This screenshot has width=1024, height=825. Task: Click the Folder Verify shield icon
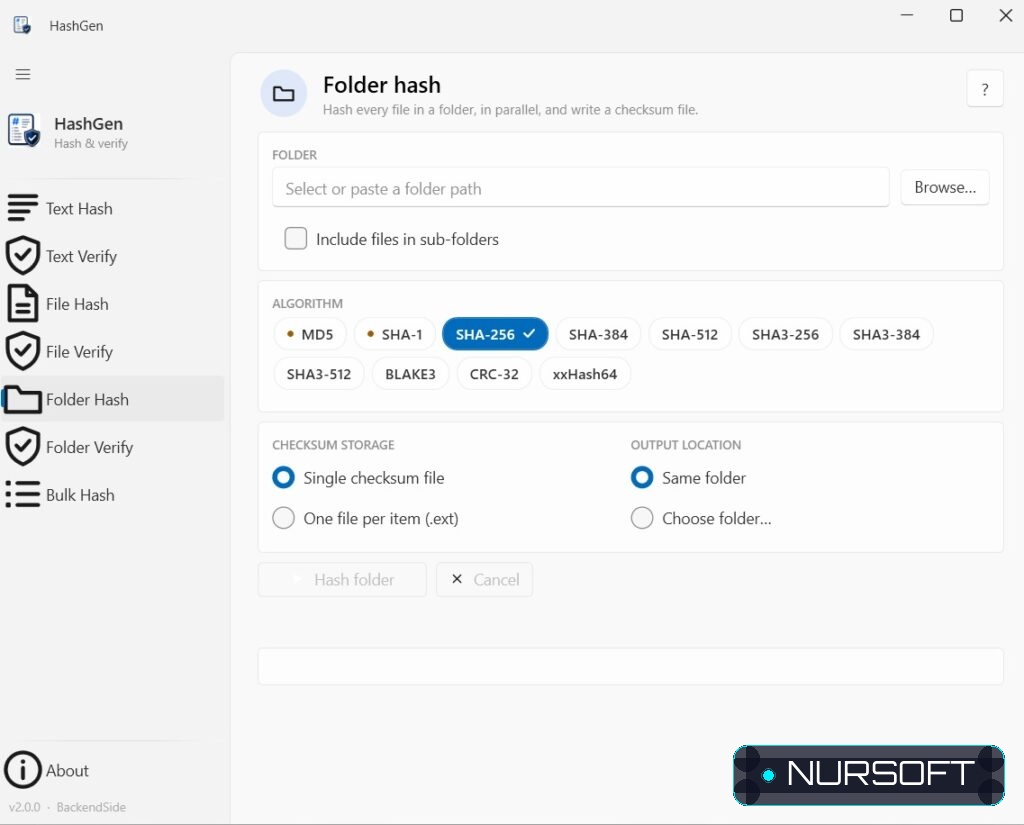(23, 447)
